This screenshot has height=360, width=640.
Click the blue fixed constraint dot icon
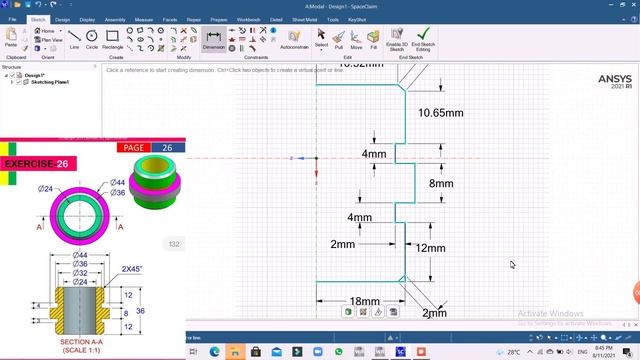point(273,31)
